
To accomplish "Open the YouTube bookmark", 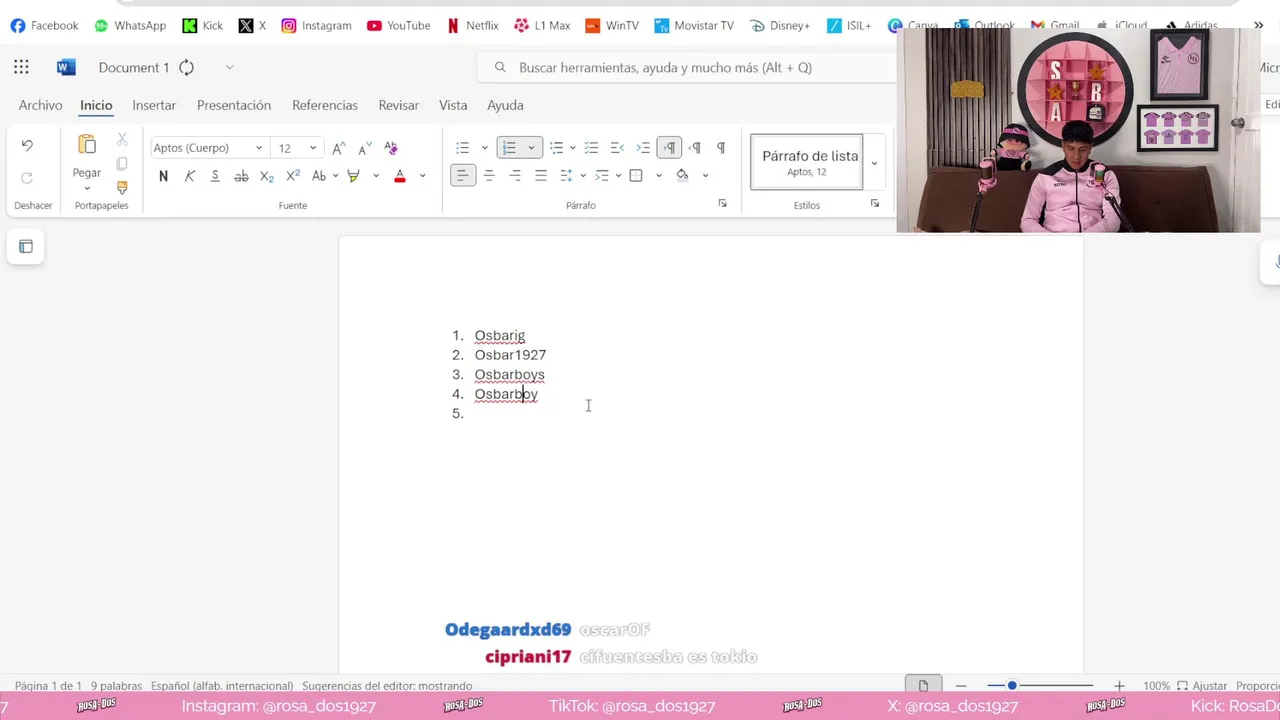I will pyautogui.click(x=398, y=25).
